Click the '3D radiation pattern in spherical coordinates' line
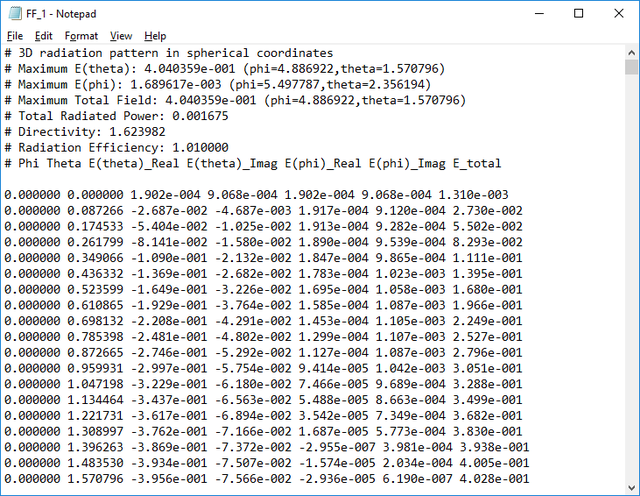Image resolution: width=640 pixels, height=496 pixels. pyautogui.click(x=169, y=53)
